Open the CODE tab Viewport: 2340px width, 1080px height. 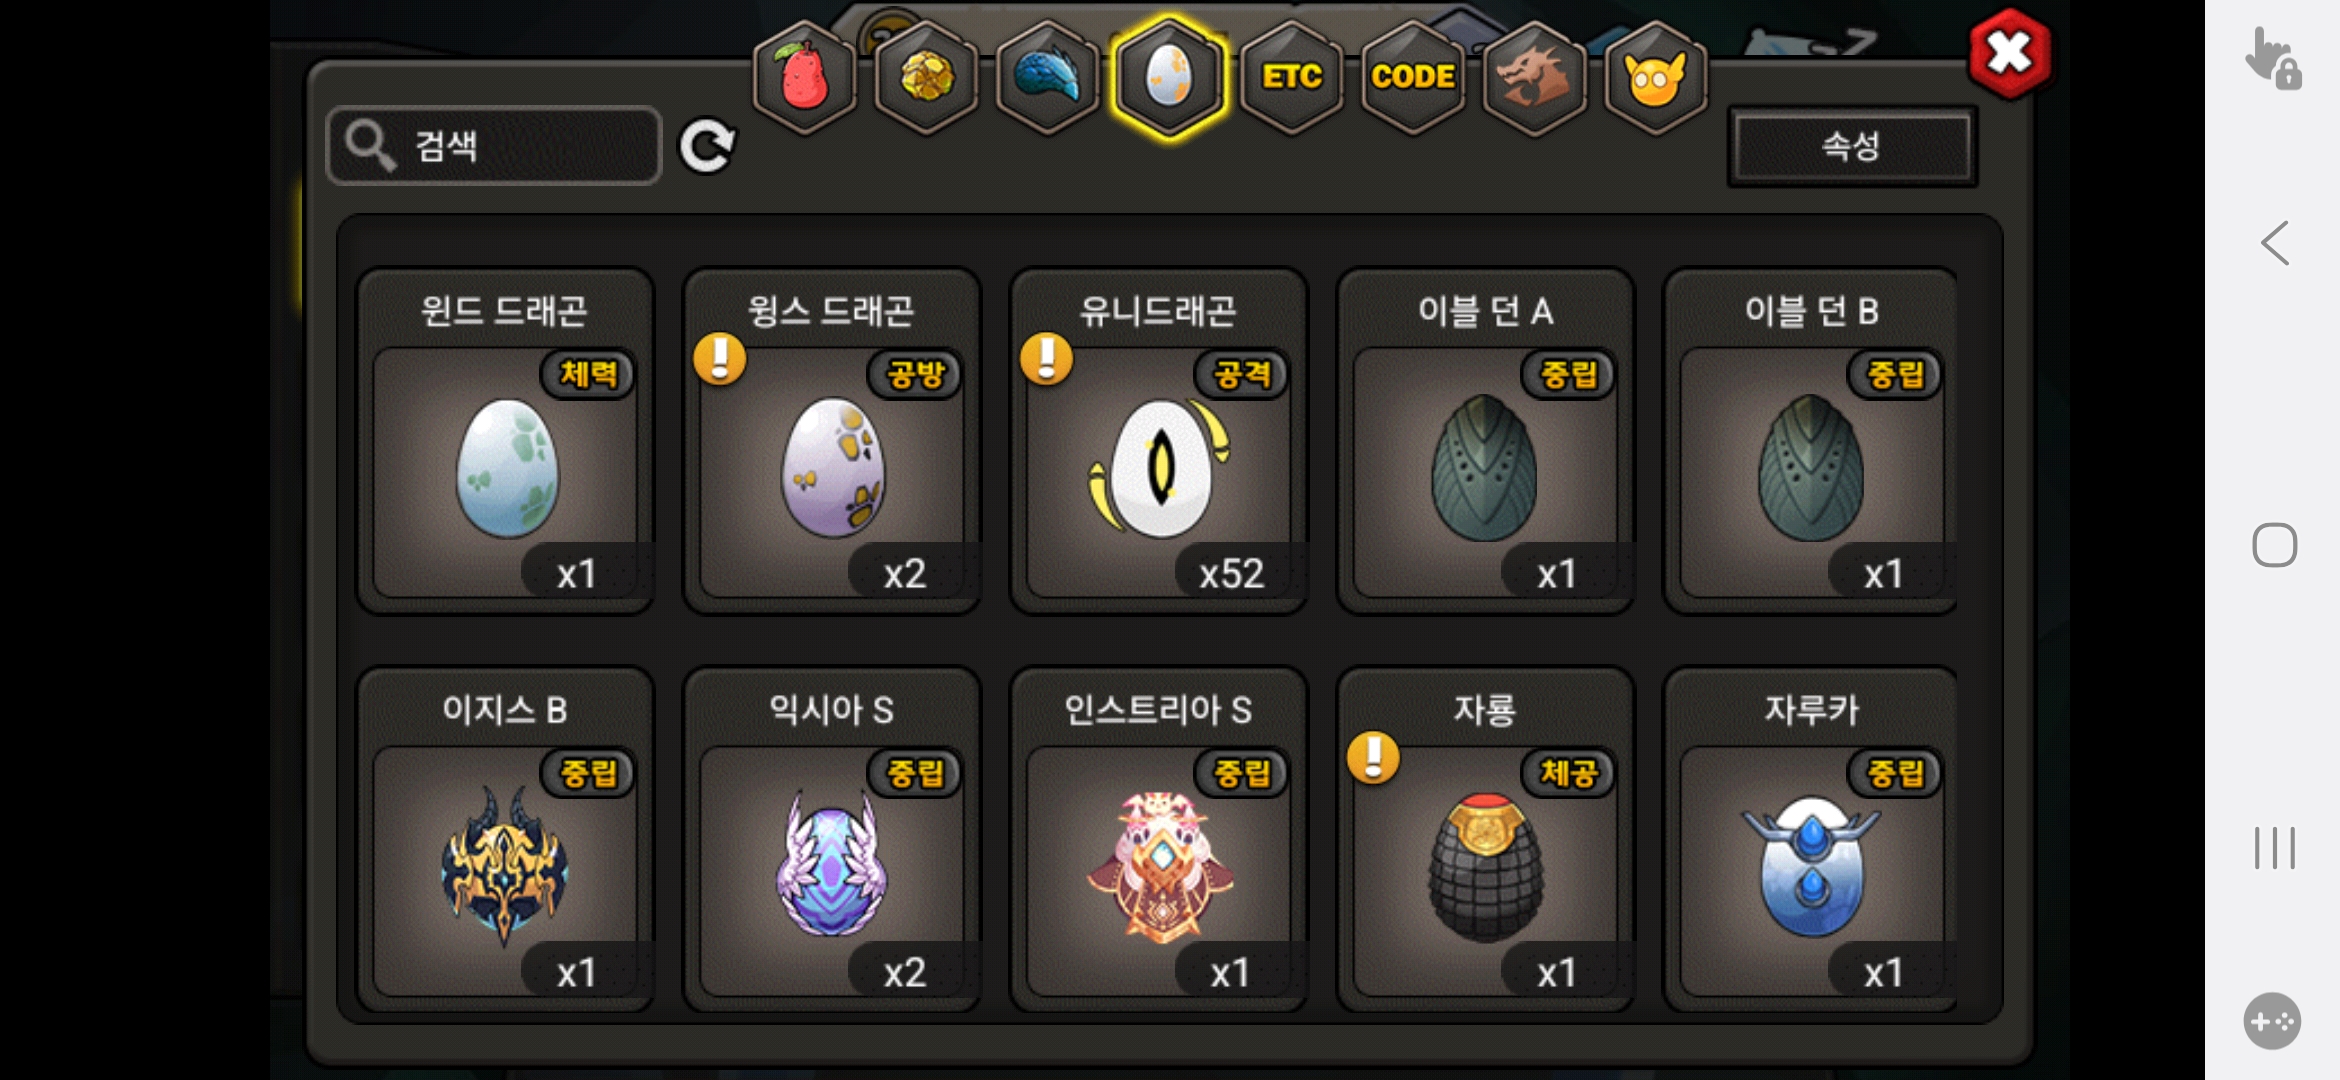click(x=1413, y=78)
